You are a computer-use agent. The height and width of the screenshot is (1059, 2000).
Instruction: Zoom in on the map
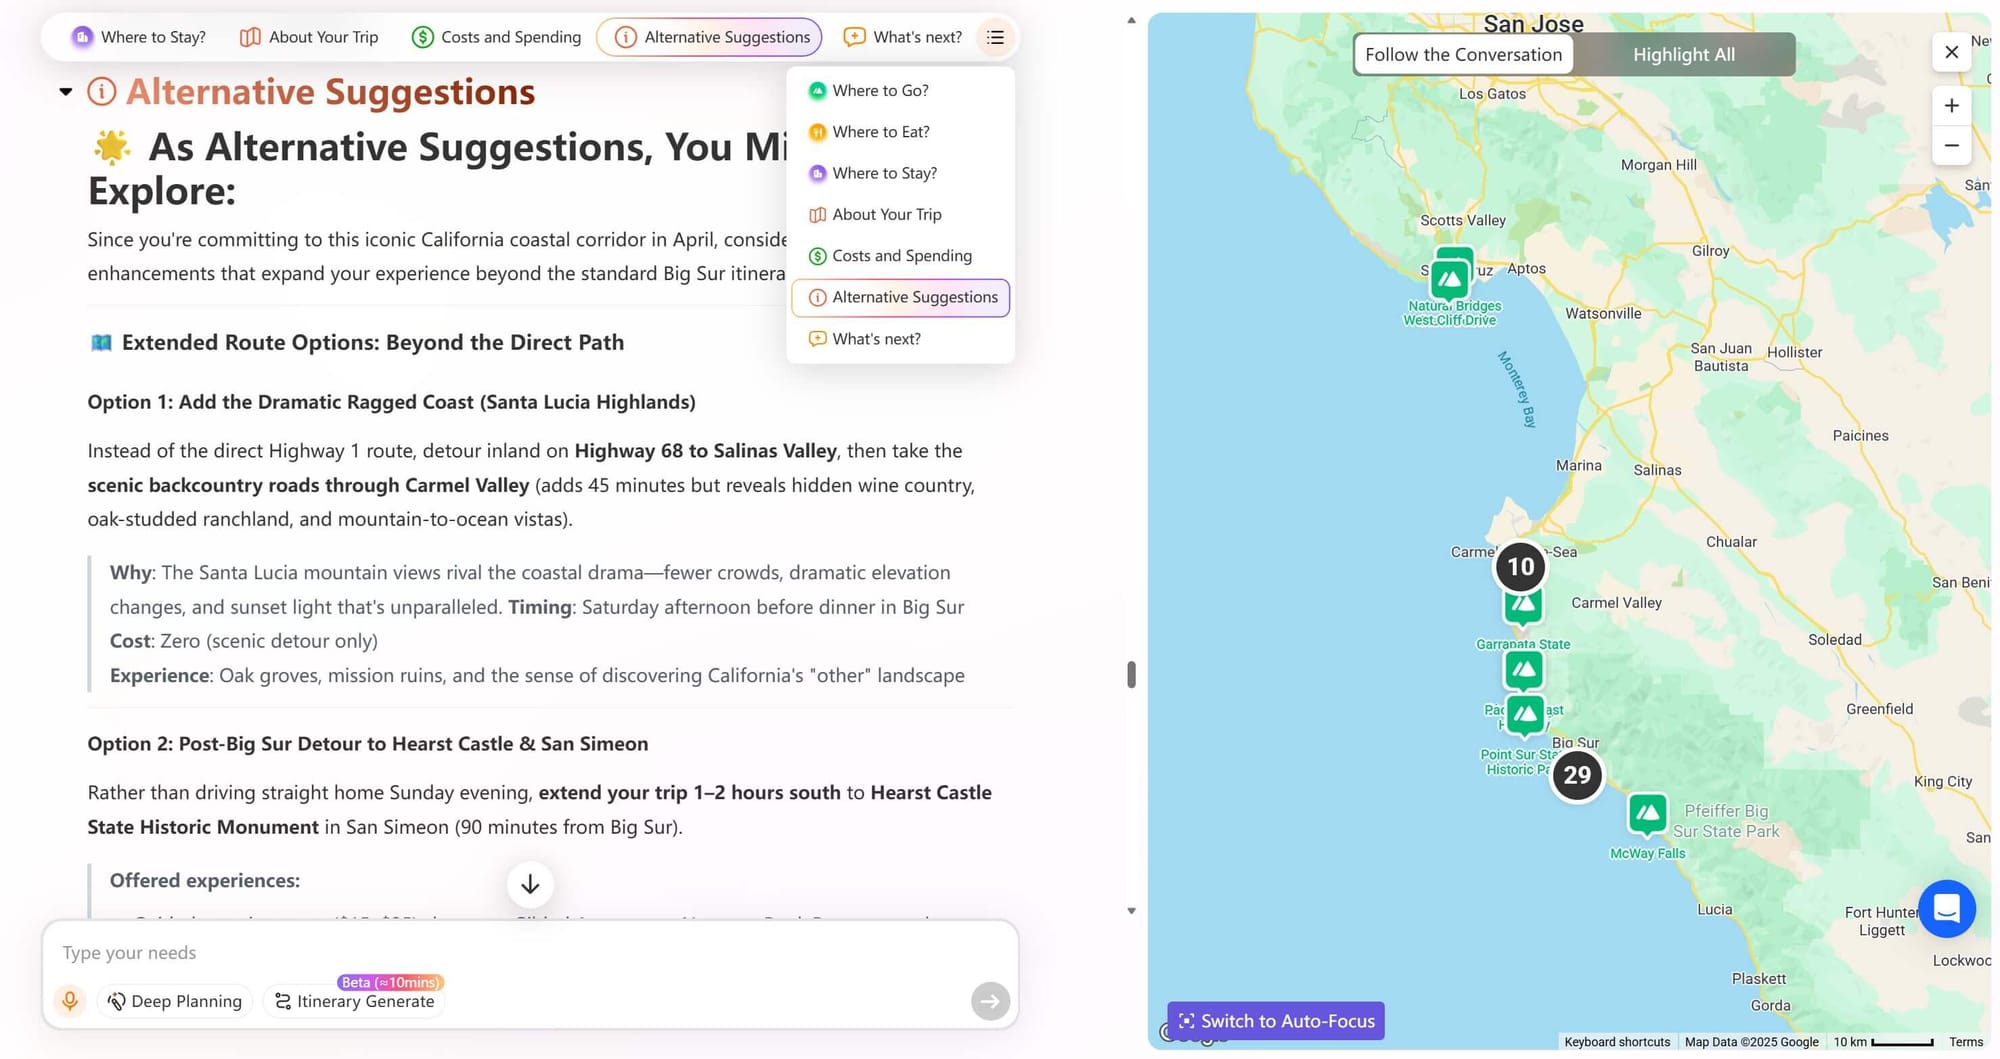[1951, 106]
